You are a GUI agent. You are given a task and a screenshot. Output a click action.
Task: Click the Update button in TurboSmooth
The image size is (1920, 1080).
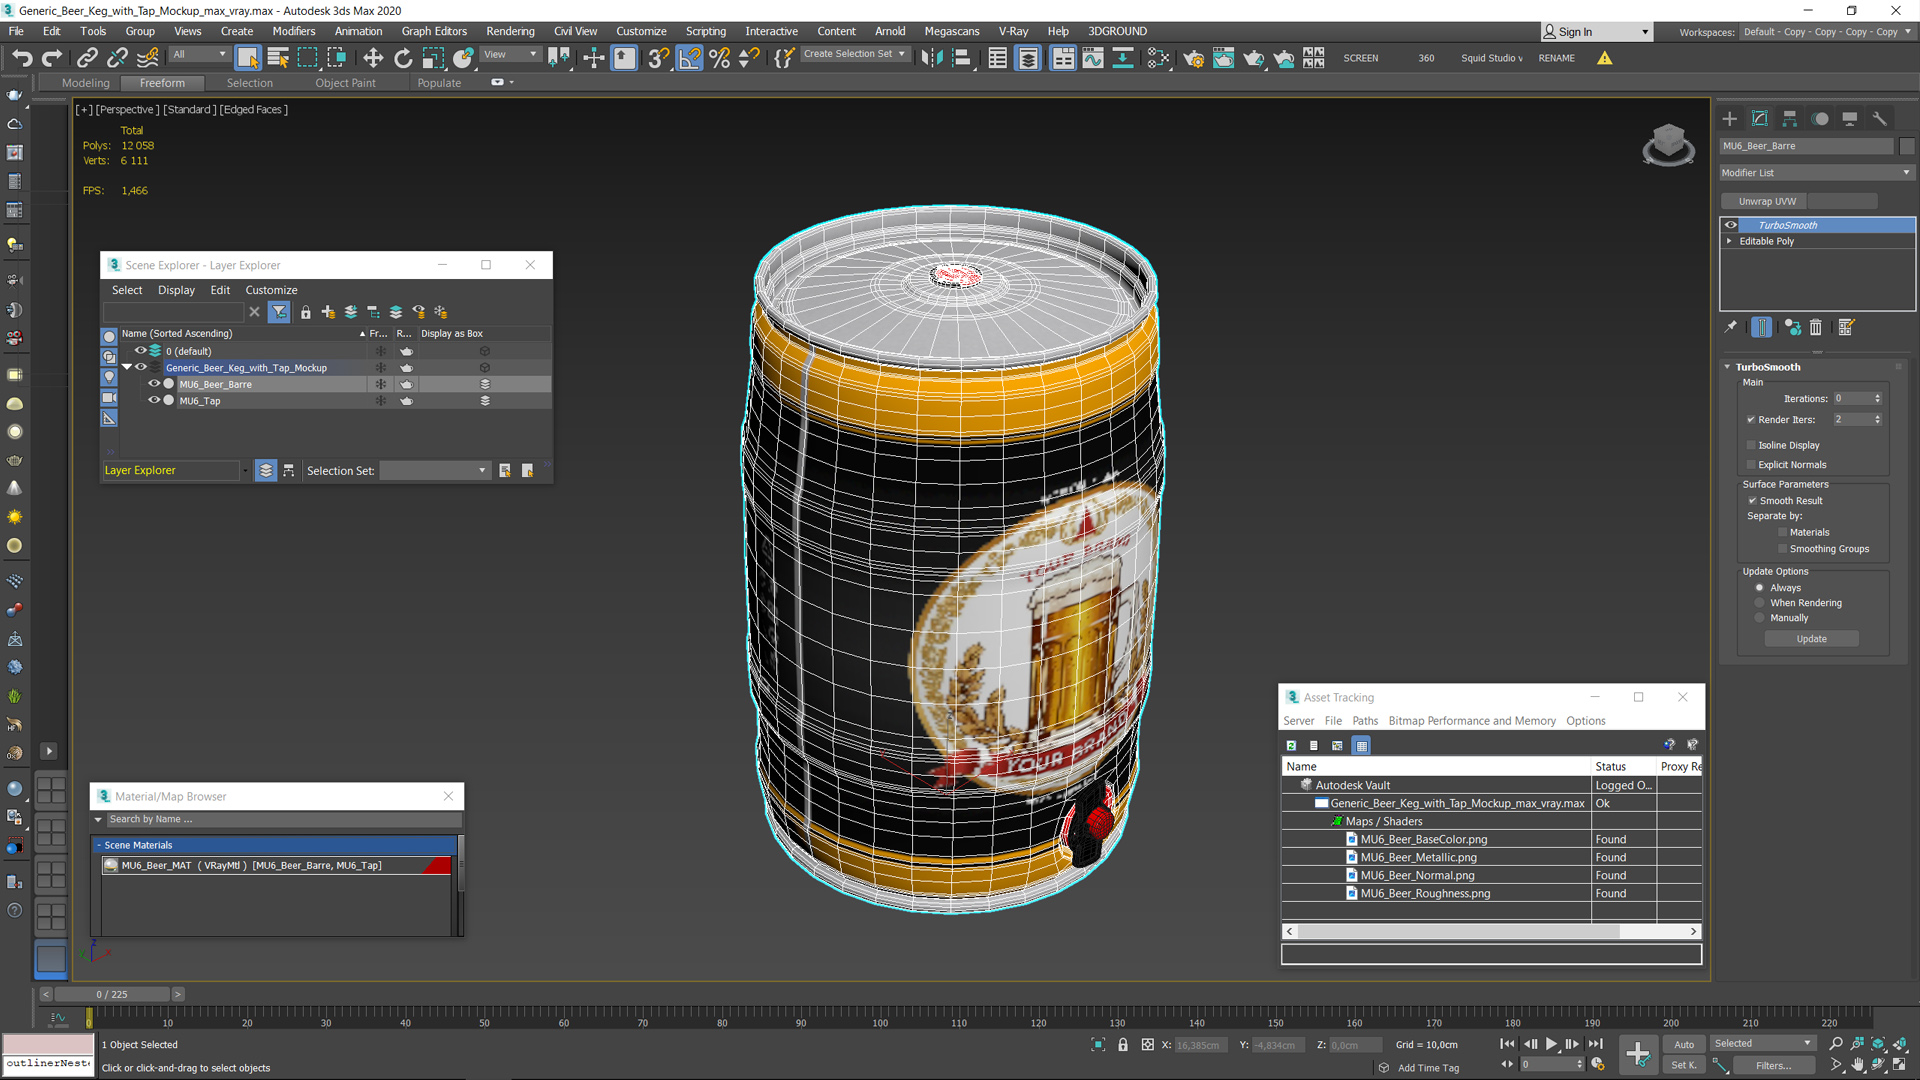coord(1811,639)
